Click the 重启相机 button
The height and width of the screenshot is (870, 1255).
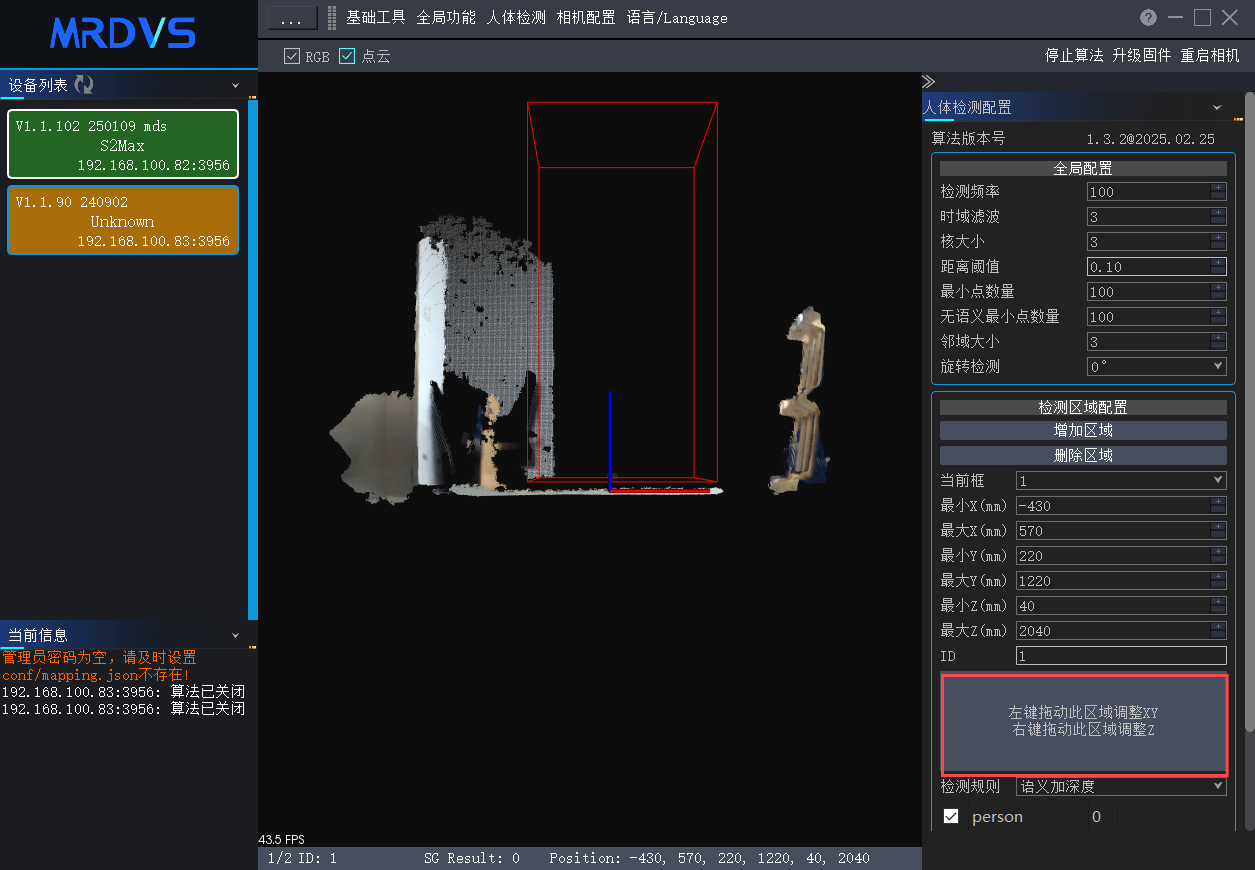(x=1210, y=56)
